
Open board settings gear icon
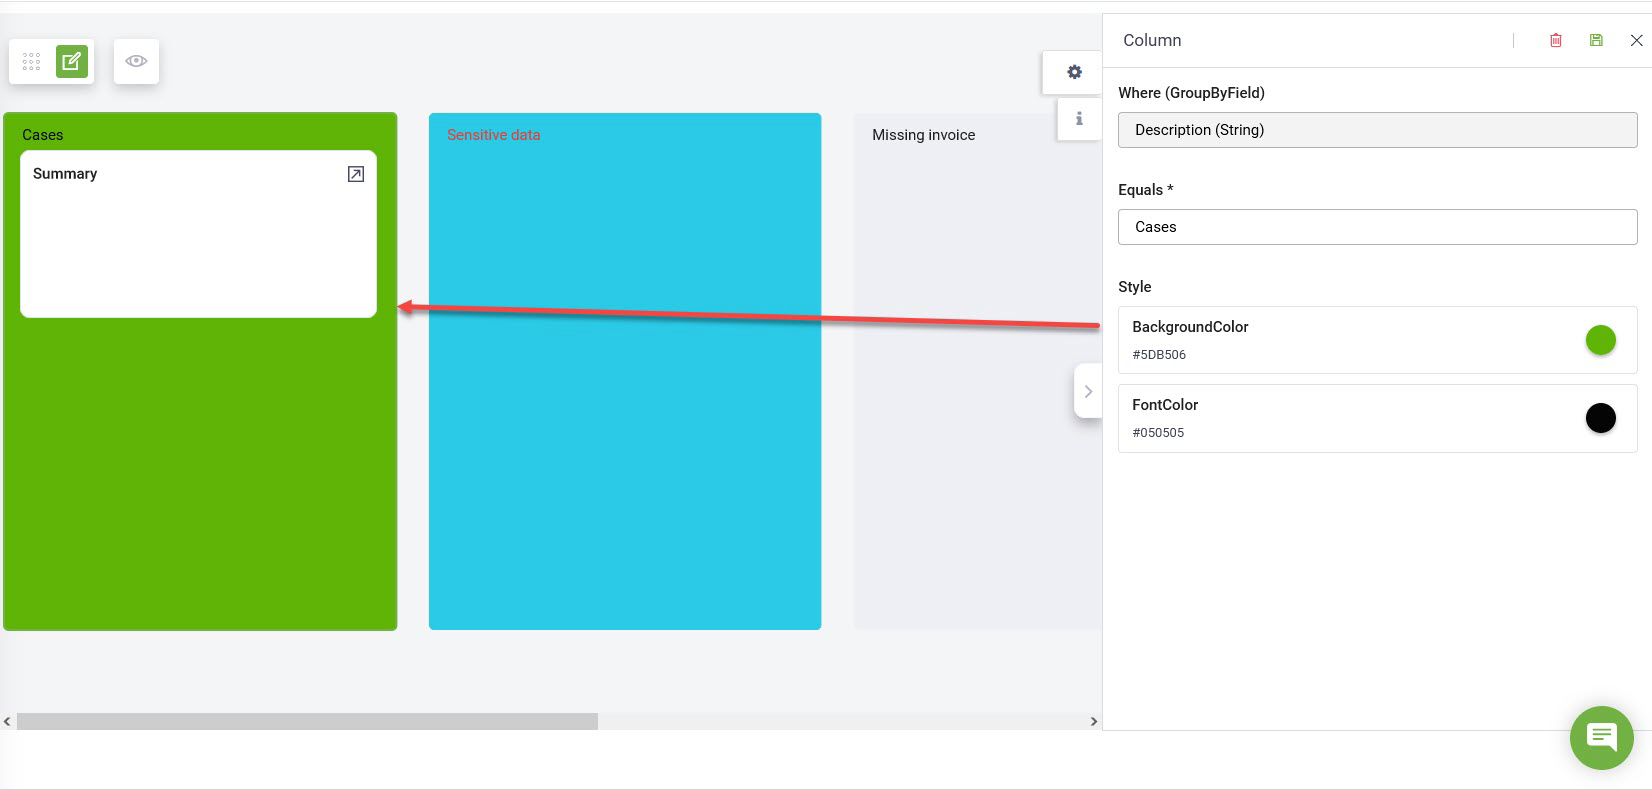(x=1074, y=72)
